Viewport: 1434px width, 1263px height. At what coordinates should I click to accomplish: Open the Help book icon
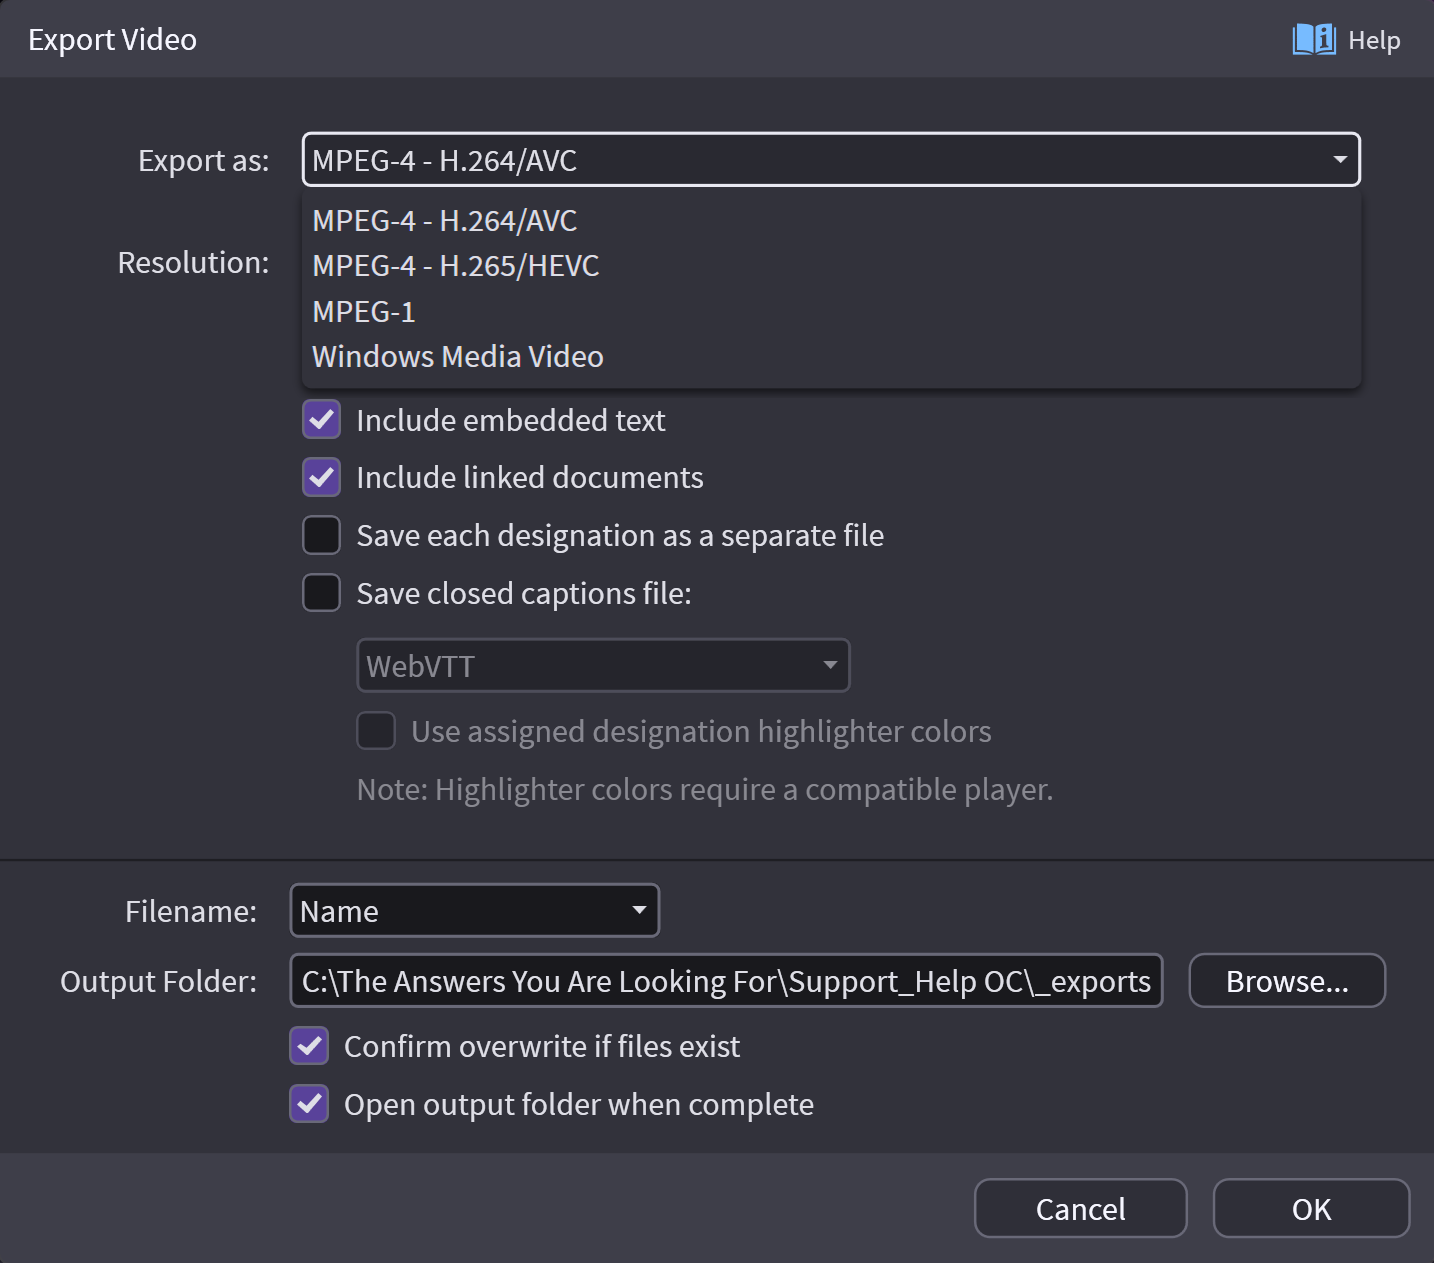tap(1313, 40)
